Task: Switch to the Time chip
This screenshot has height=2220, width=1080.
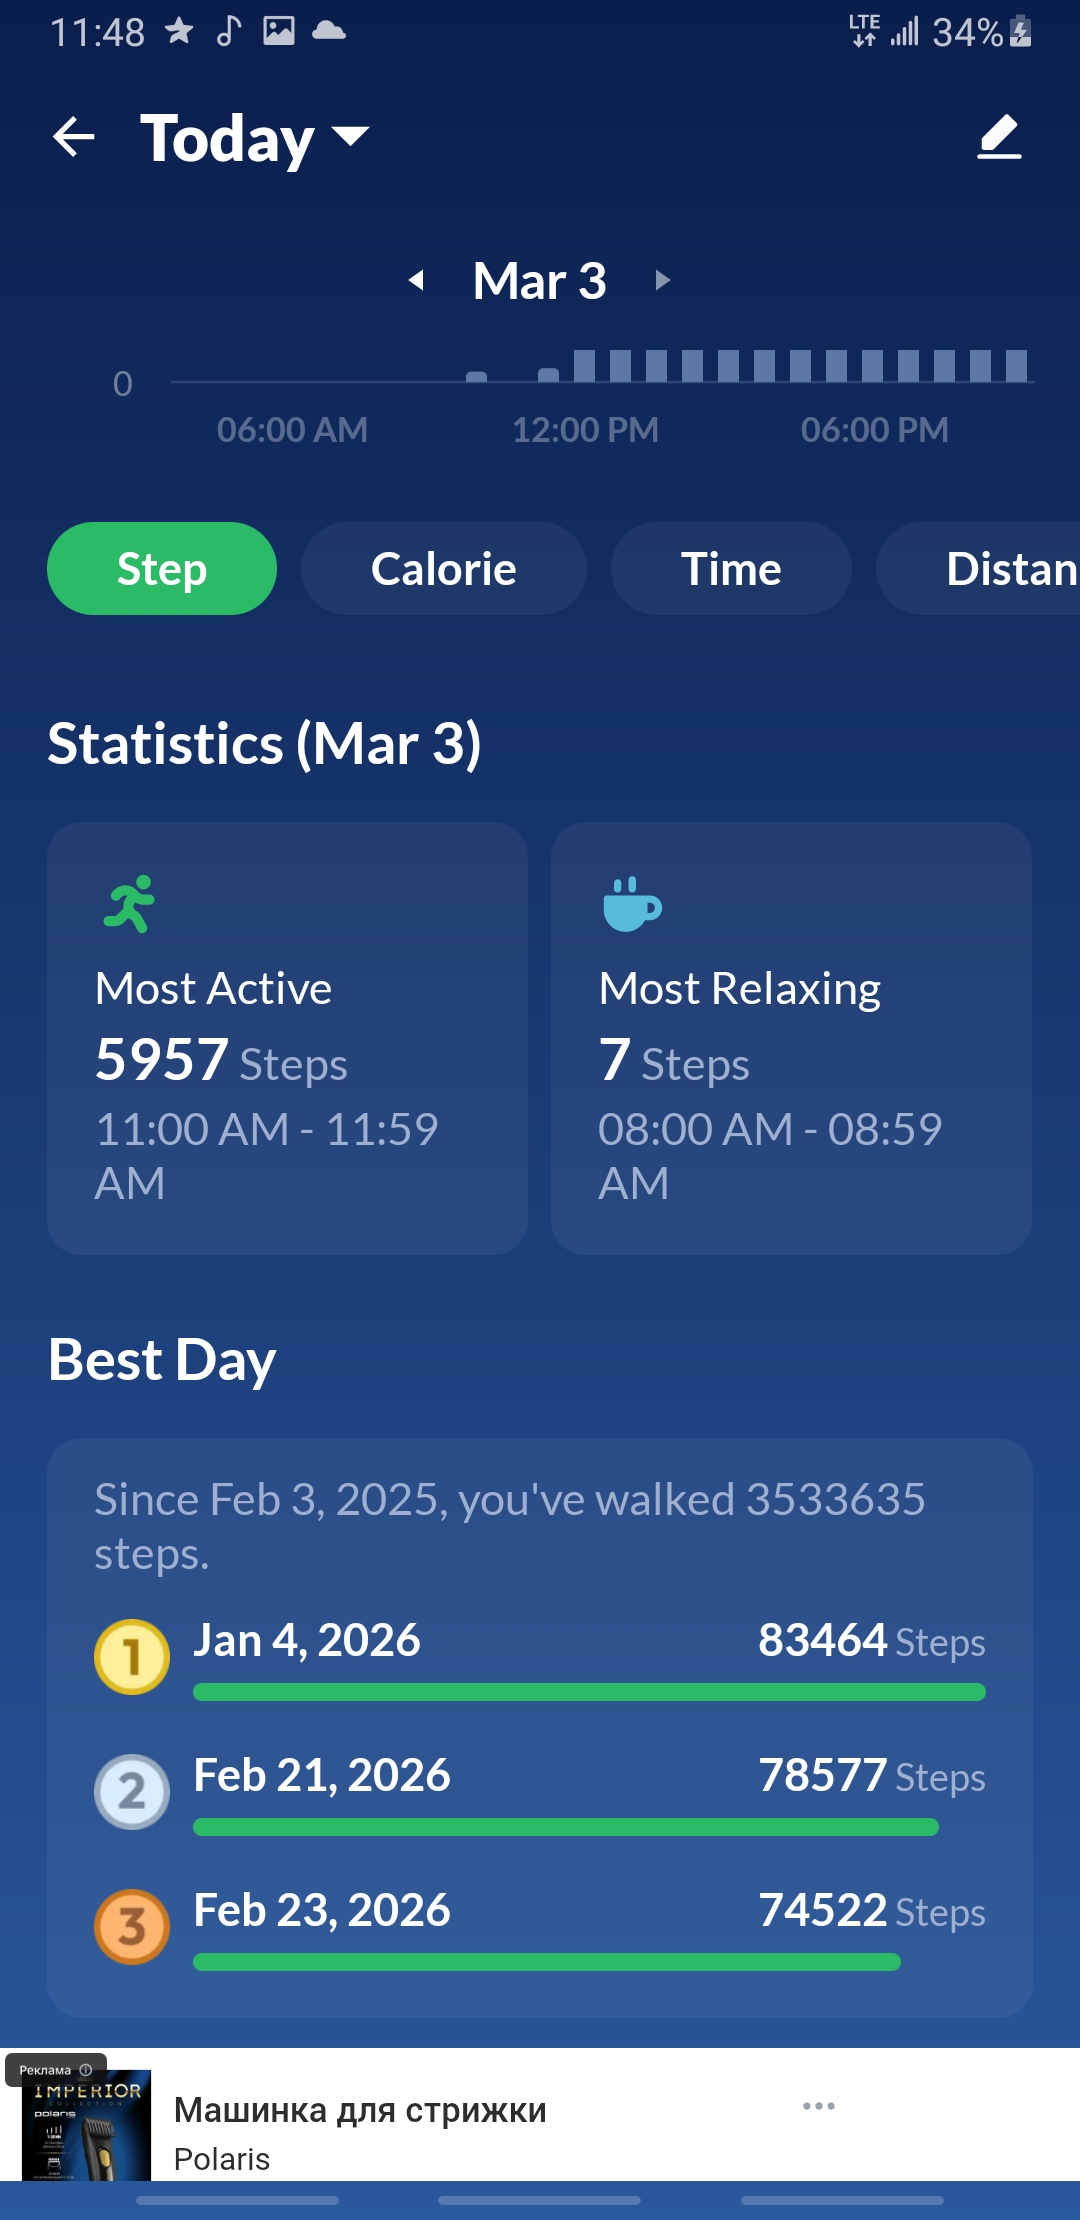Action: pyautogui.click(x=731, y=568)
